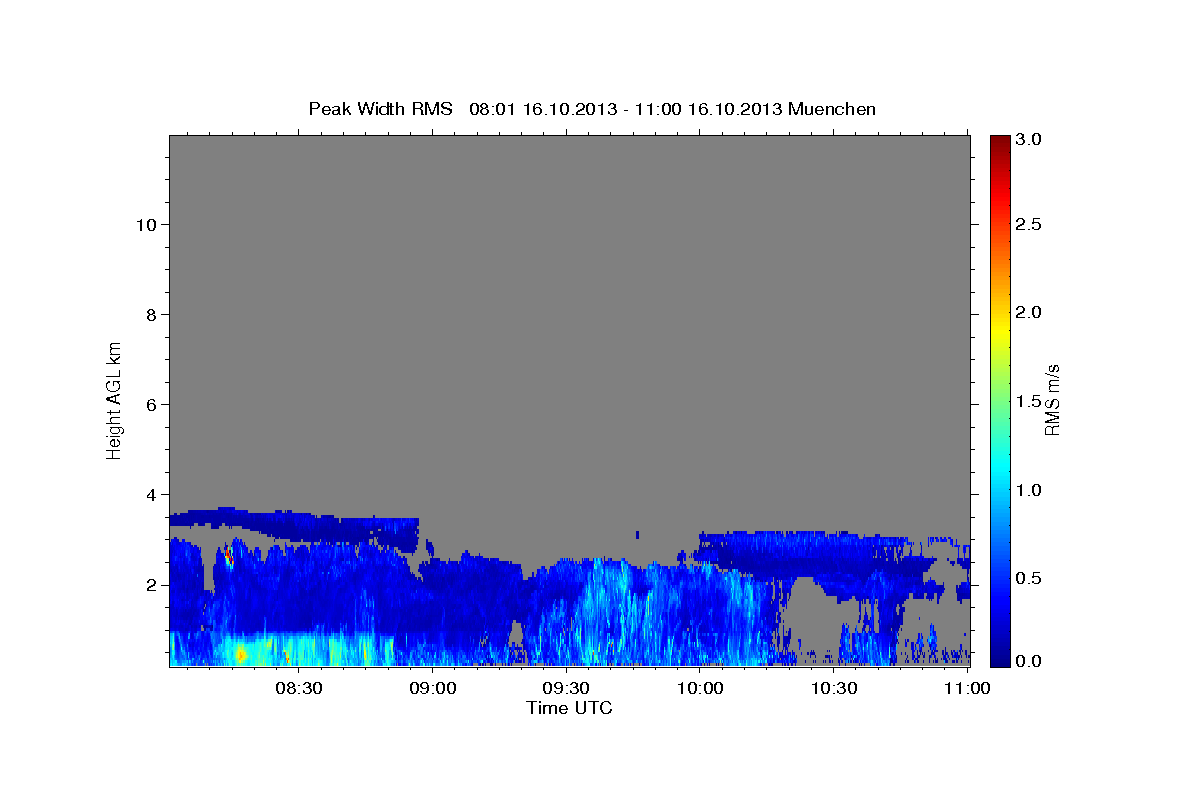The height and width of the screenshot is (800, 1200).
Task: Click the dark blue bottom of colorbar
Action: (x=999, y=658)
